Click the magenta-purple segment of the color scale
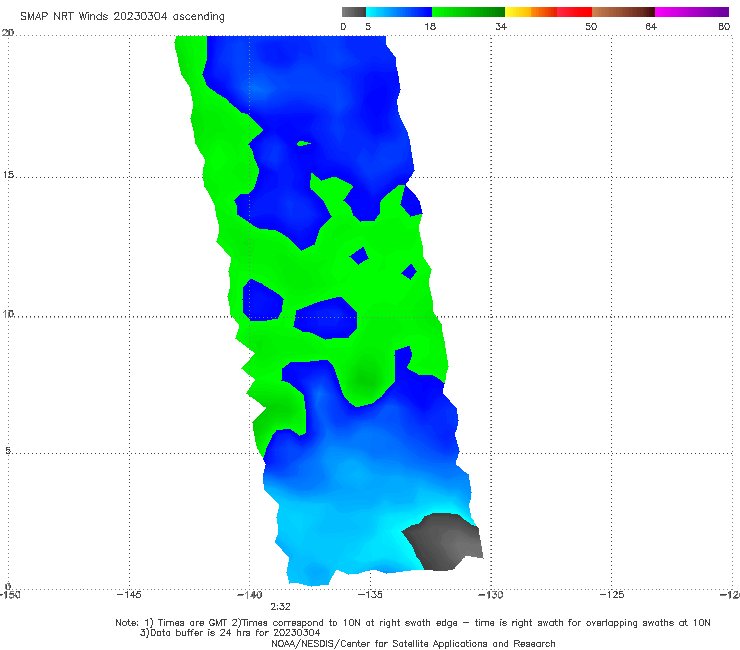 [692, 12]
